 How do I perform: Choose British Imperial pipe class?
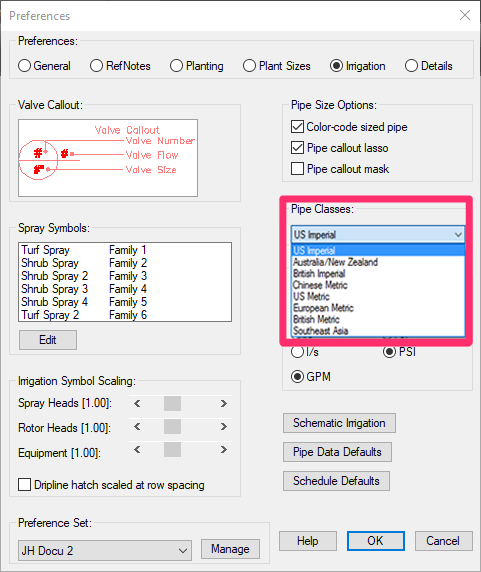pos(378,274)
